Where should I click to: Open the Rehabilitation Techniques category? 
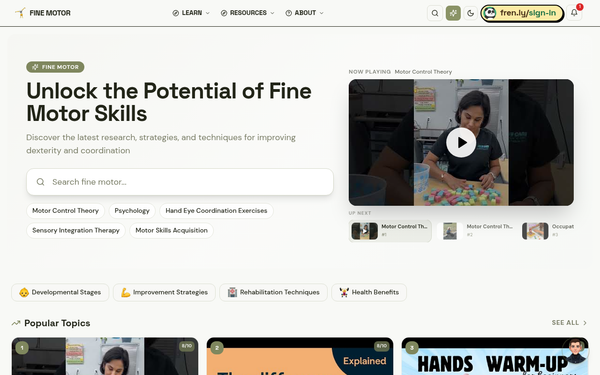[273, 292]
